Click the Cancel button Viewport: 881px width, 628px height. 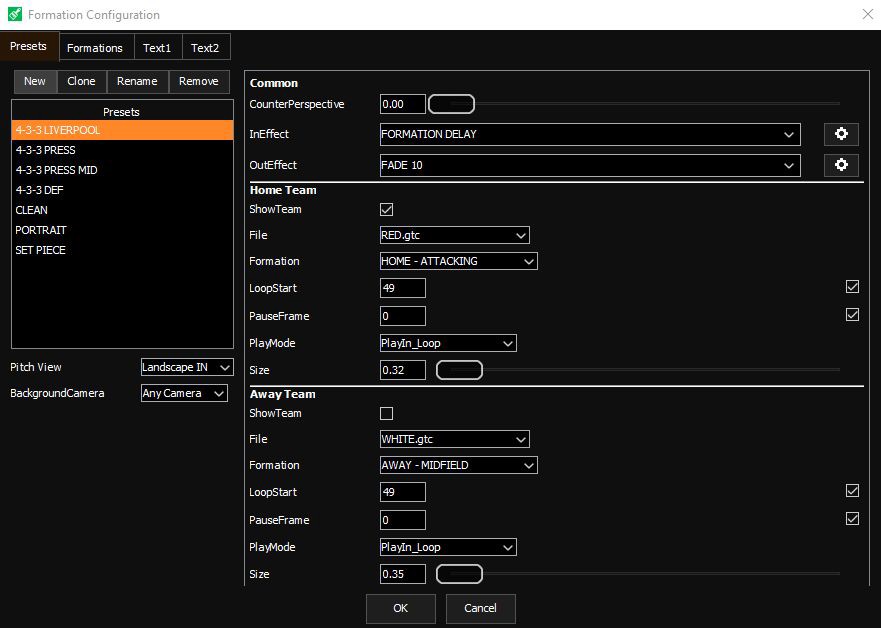pos(480,608)
